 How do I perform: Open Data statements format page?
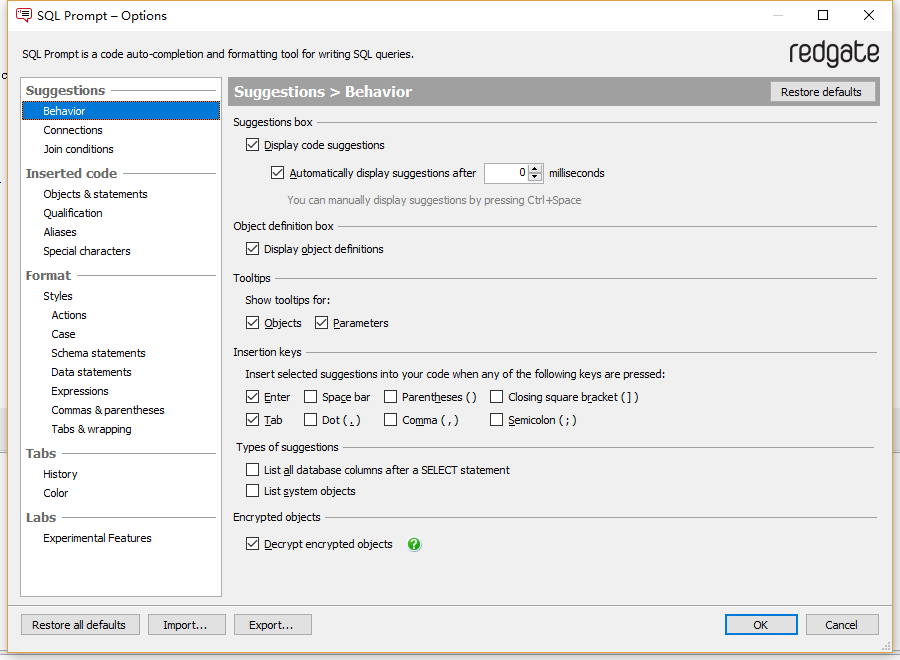(91, 372)
